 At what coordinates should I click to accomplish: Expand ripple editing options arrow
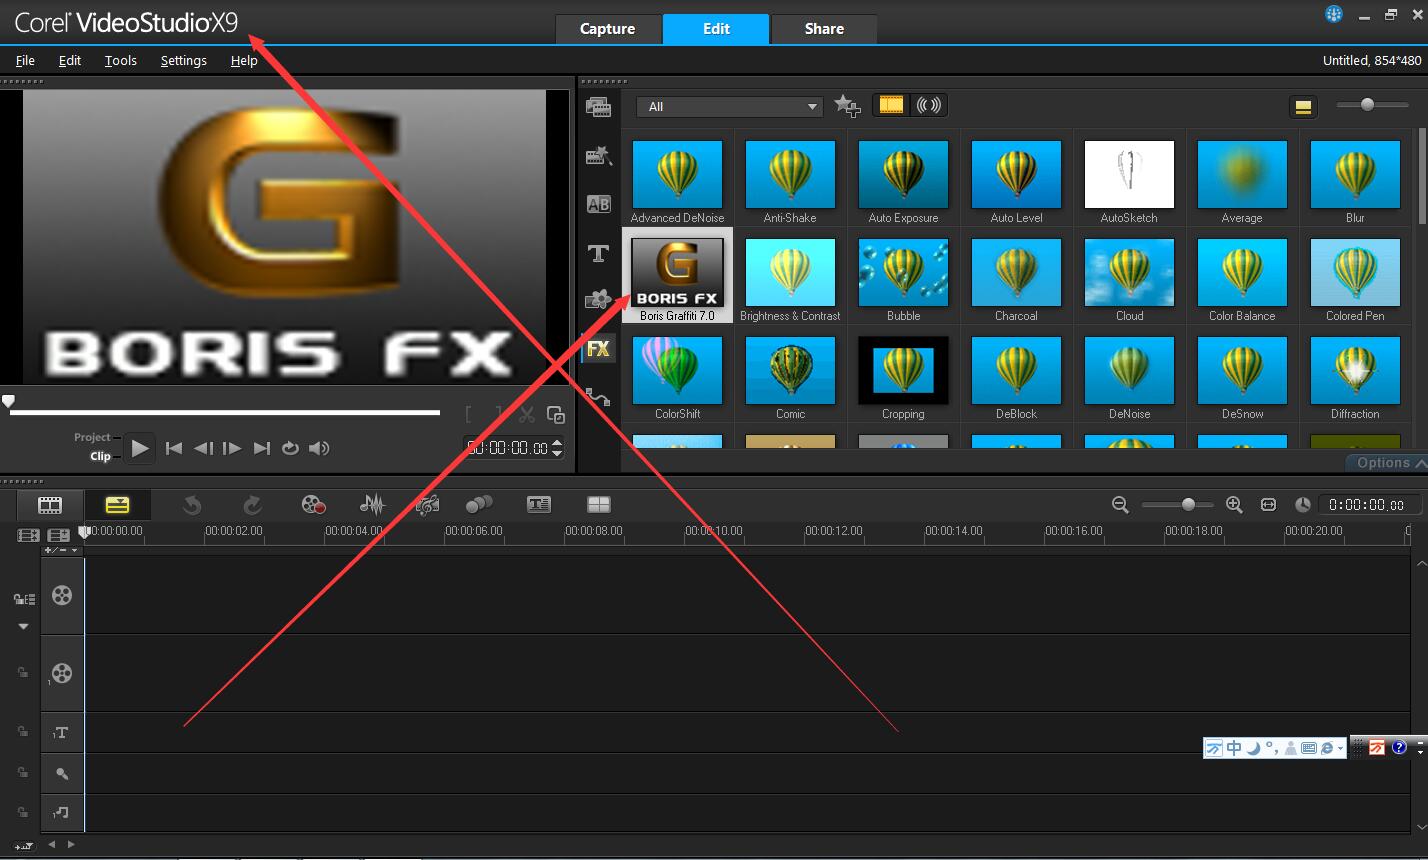(x=23, y=627)
